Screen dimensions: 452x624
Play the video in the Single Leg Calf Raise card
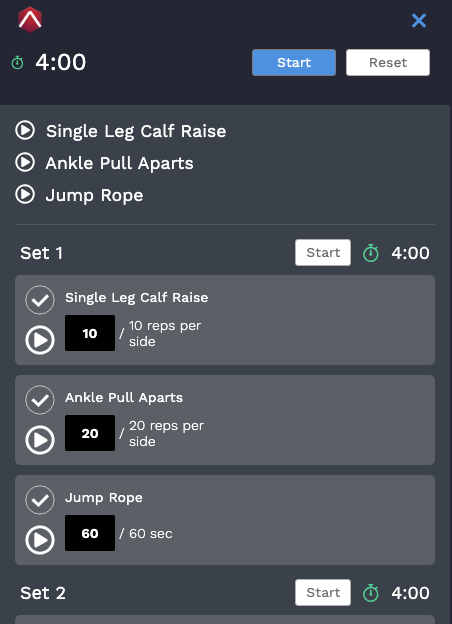[x=40, y=340]
